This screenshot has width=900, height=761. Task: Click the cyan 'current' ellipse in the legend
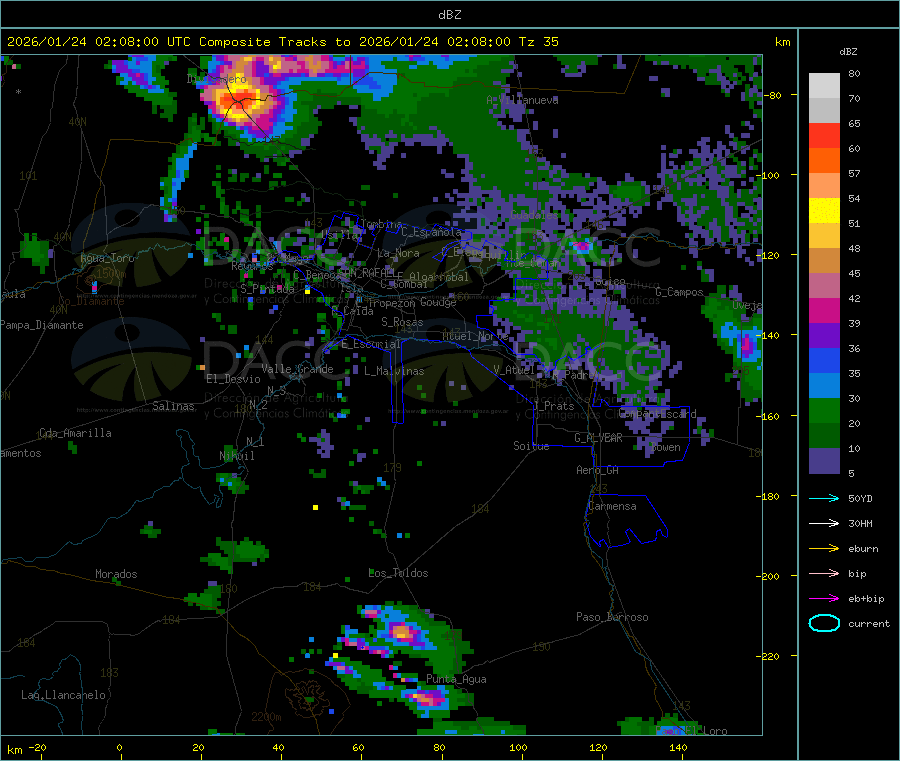click(x=824, y=623)
